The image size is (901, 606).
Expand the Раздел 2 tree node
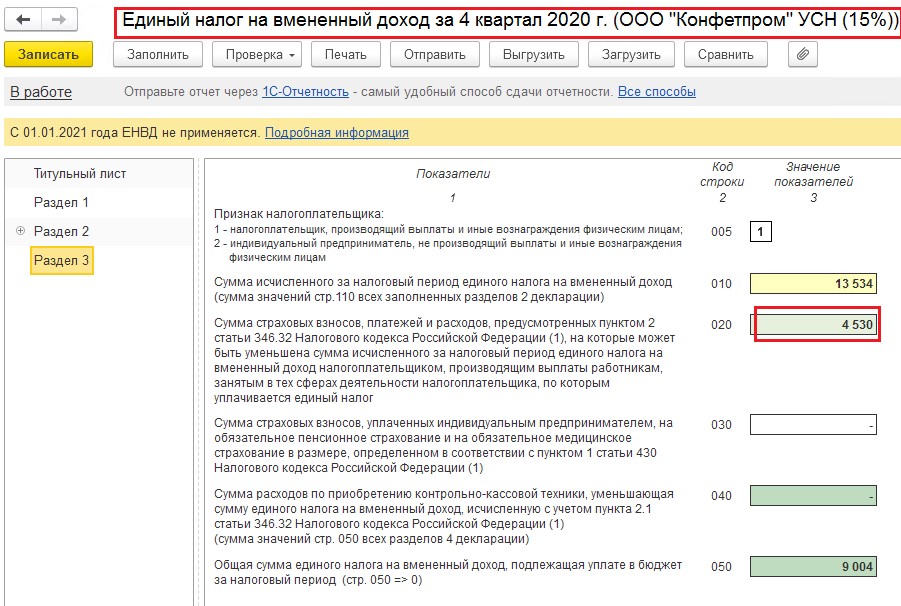[x=20, y=230]
